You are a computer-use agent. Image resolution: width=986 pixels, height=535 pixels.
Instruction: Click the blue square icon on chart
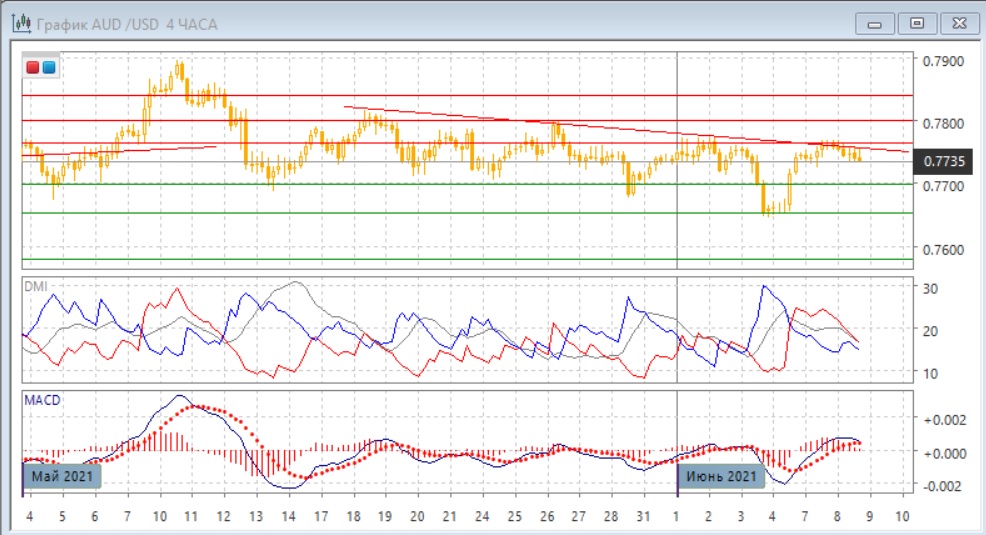pyautogui.click(x=49, y=67)
